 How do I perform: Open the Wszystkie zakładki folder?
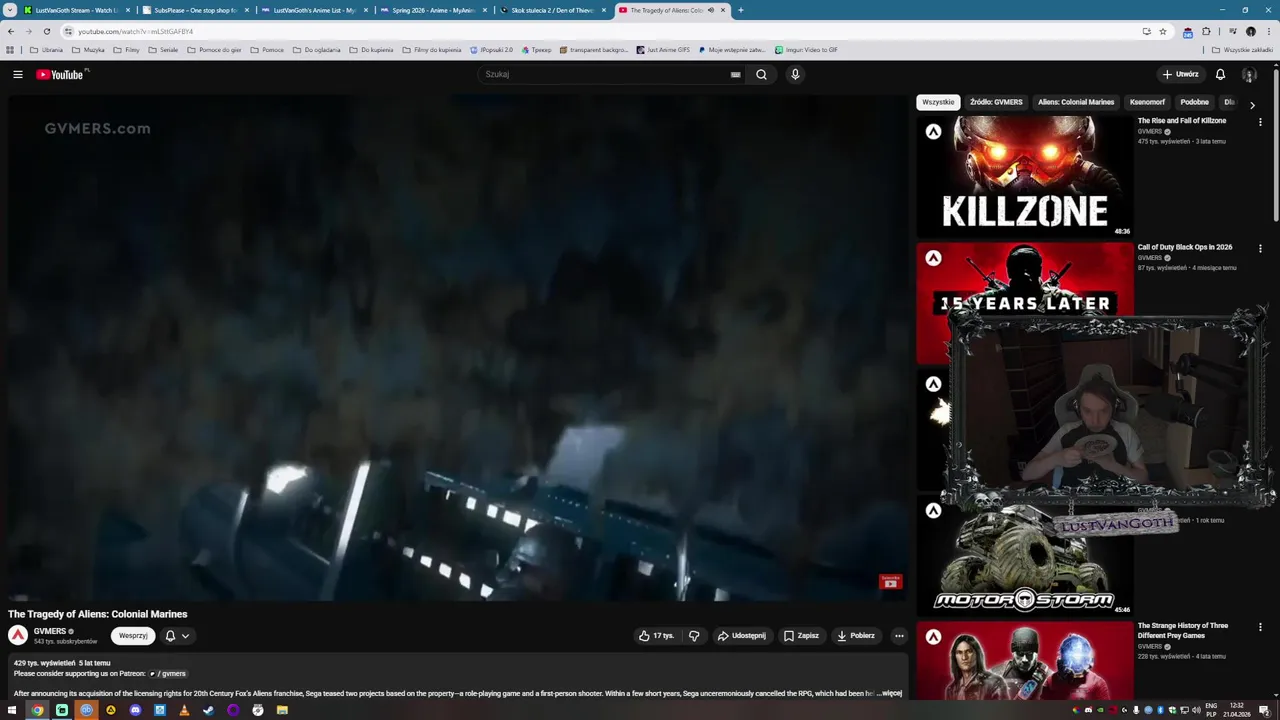click(1243, 49)
